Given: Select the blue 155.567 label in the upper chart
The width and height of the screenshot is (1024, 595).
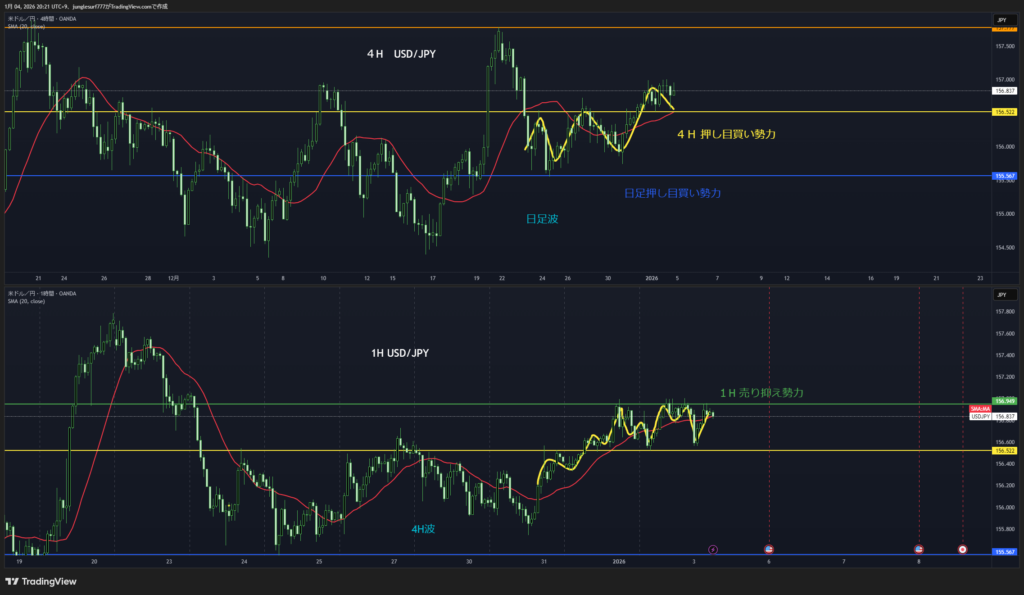Looking at the screenshot, I should coord(1003,176).
